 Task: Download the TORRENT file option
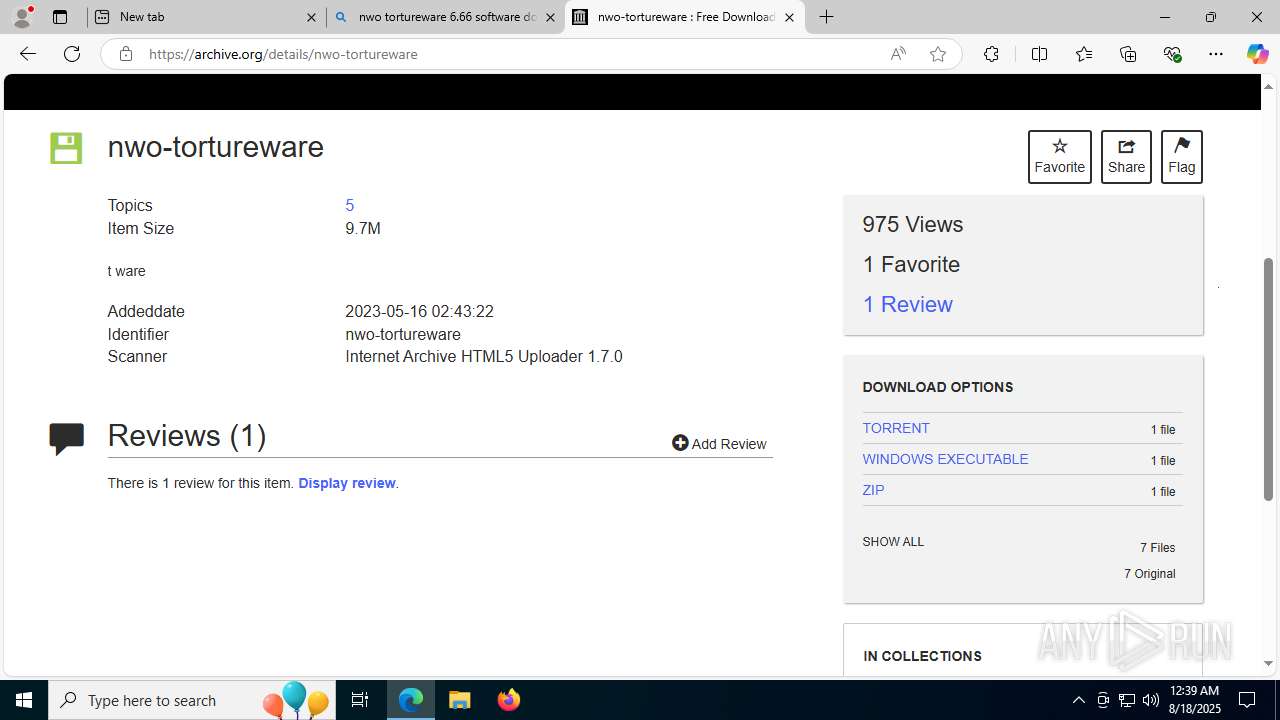(x=896, y=428)
